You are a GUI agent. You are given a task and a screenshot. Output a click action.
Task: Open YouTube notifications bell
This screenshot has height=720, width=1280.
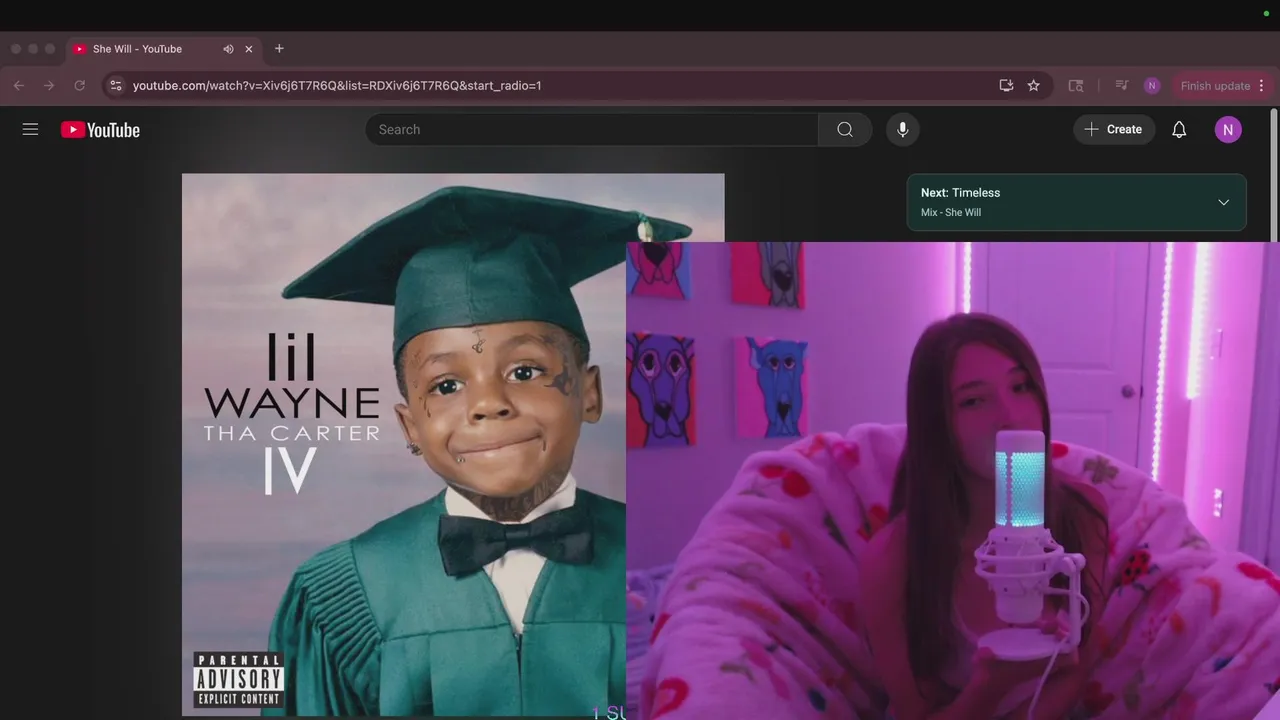[x=1179, y=129]
